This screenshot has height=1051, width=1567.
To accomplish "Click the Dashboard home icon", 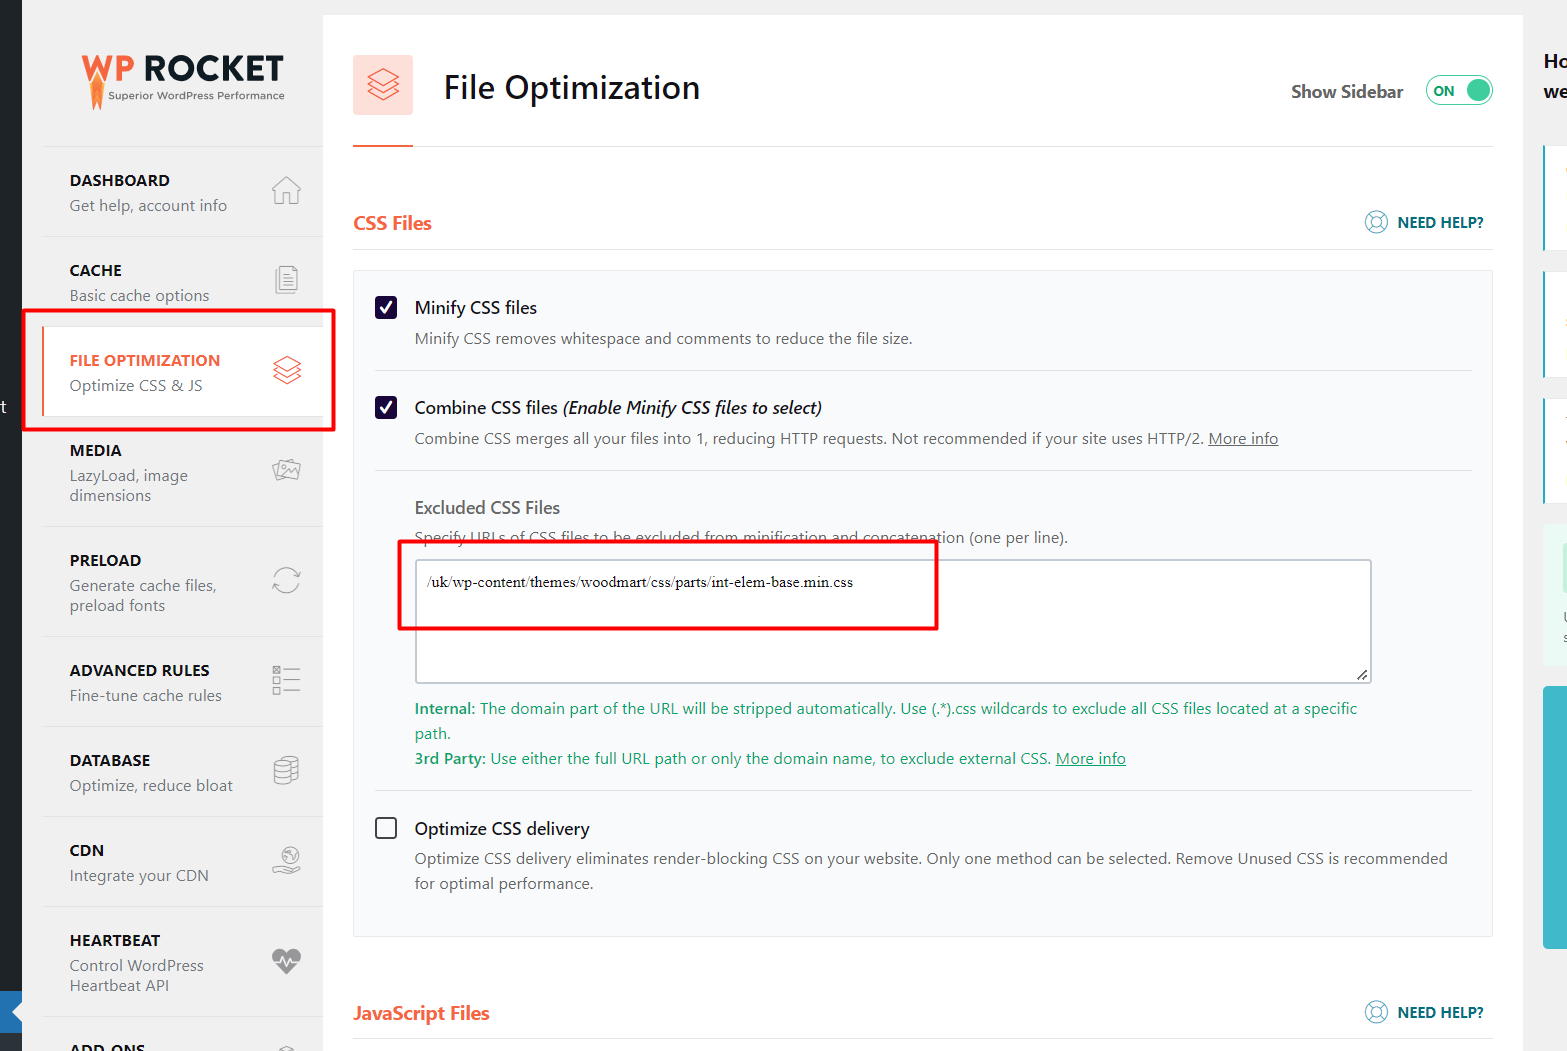I will pos(286,190).
